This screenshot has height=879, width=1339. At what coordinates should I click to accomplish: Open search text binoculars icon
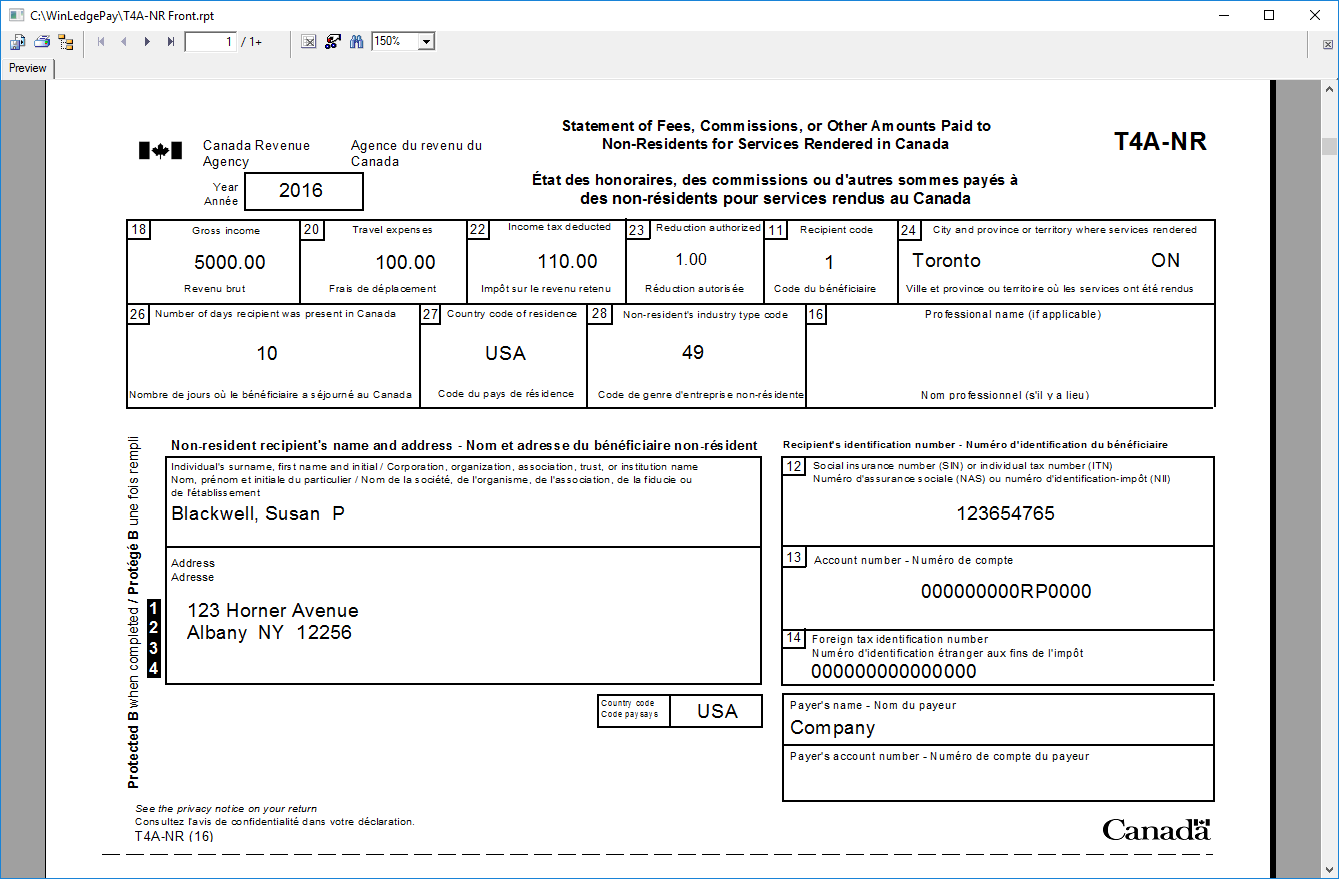(356, 42)
